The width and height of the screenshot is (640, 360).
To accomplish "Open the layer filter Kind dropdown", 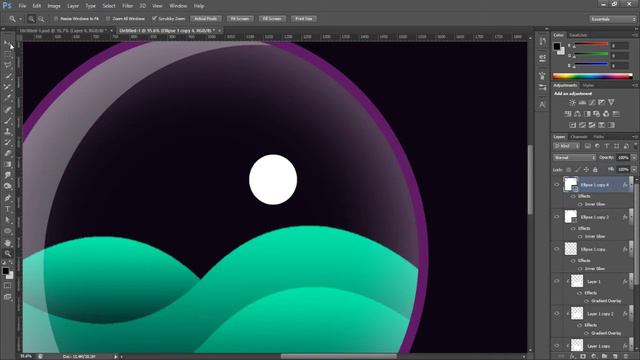I will [x=567, y=146].
